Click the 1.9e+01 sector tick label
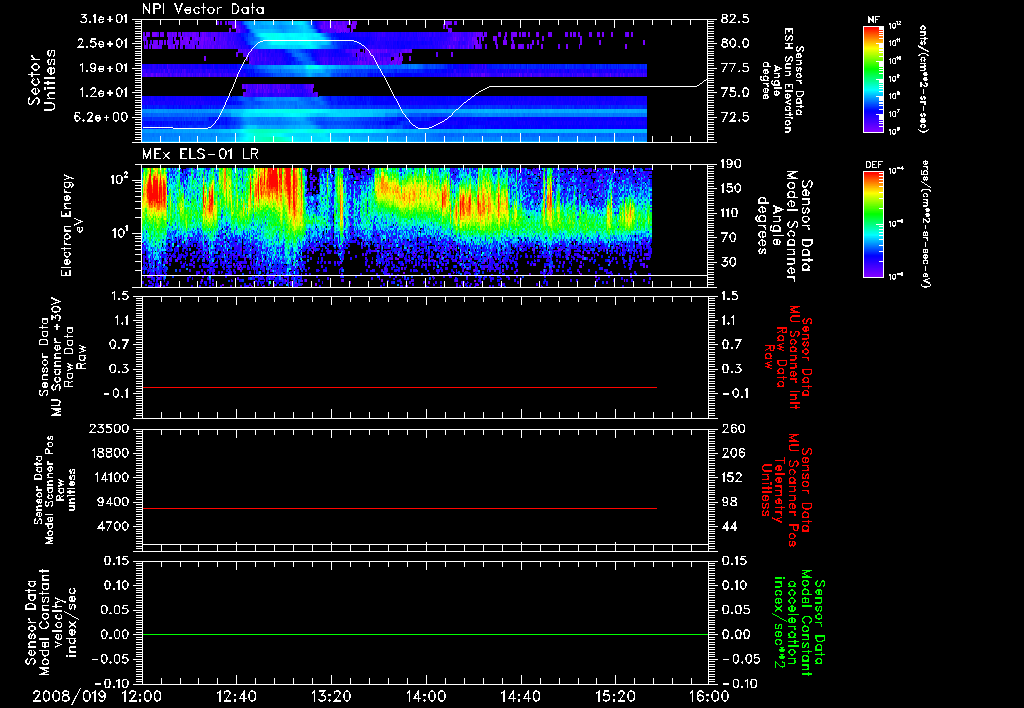This screenshot has height=708, width=1024. click(105, 68)
